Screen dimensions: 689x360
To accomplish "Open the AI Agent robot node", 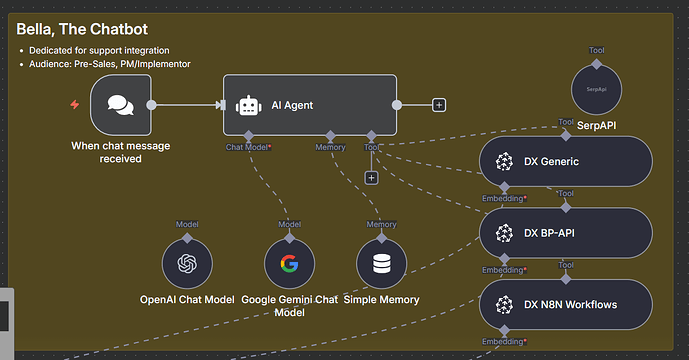I will click(310, 105).
